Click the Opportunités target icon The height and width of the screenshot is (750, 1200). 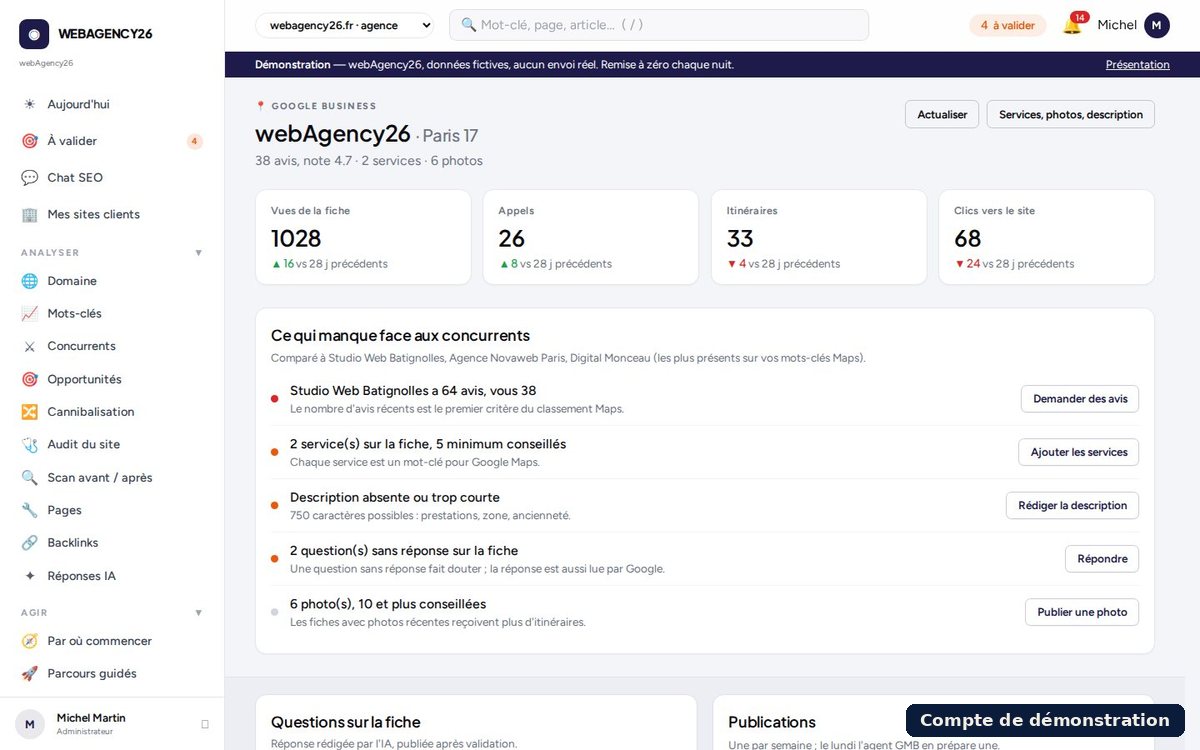[x=29, y=379]
